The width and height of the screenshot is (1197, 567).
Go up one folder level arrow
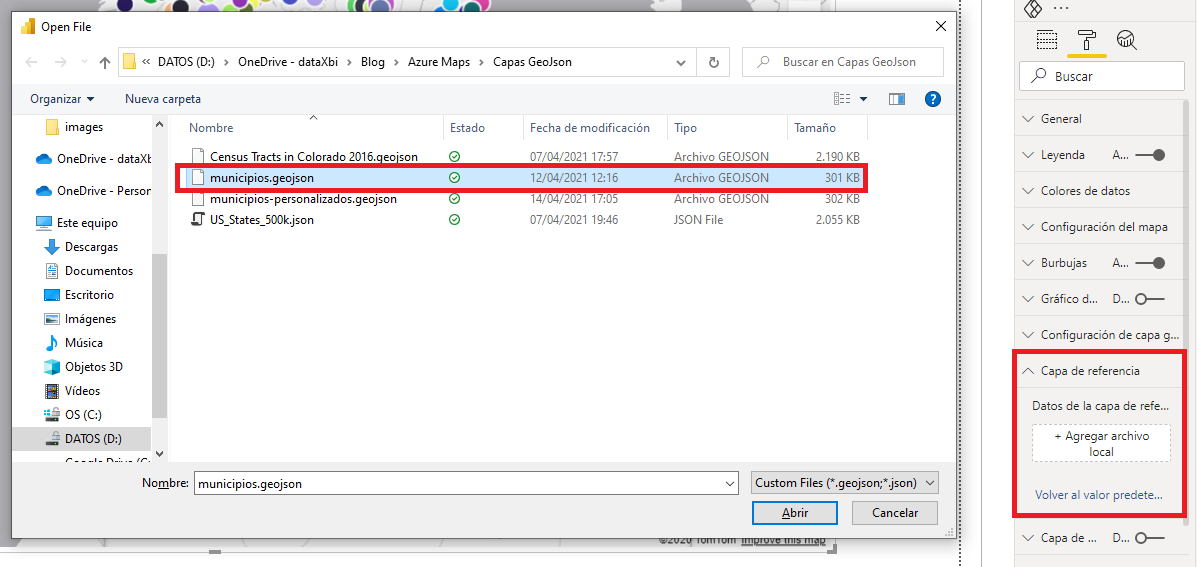[105, 63]
